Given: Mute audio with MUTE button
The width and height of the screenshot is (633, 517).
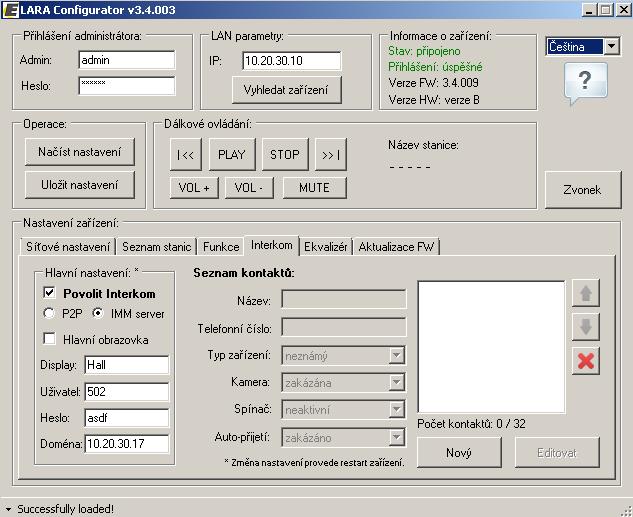Looking at the screenshot, I should [x=314, y=188].
